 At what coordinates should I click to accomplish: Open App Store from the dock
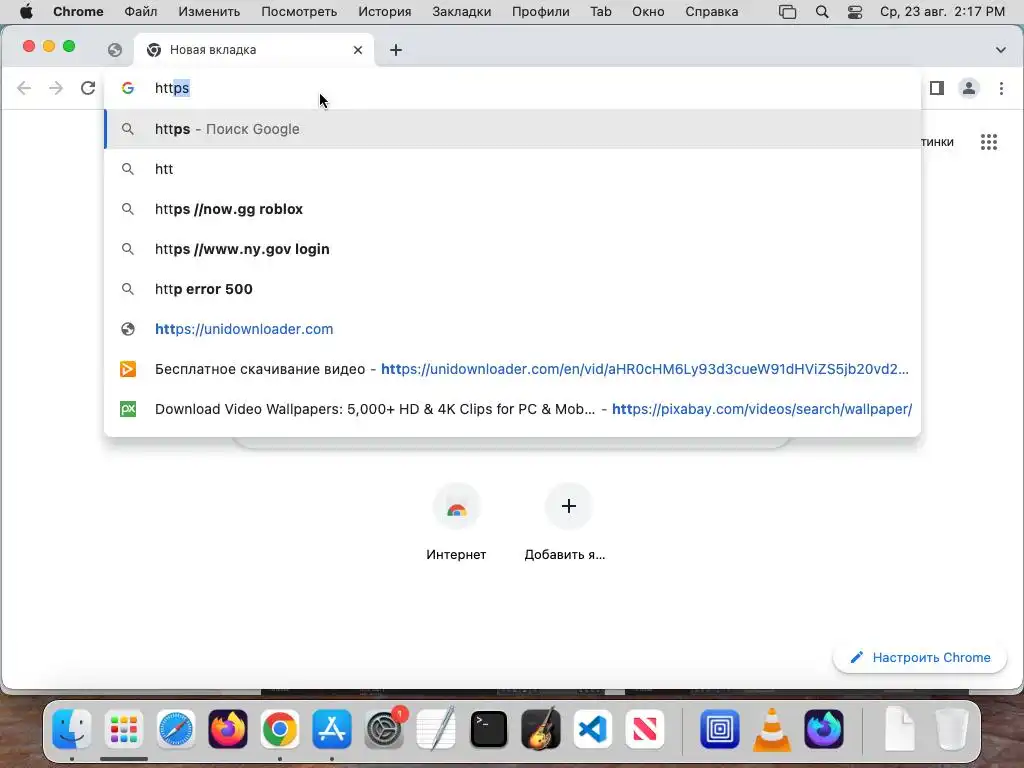tap(332, 729)
